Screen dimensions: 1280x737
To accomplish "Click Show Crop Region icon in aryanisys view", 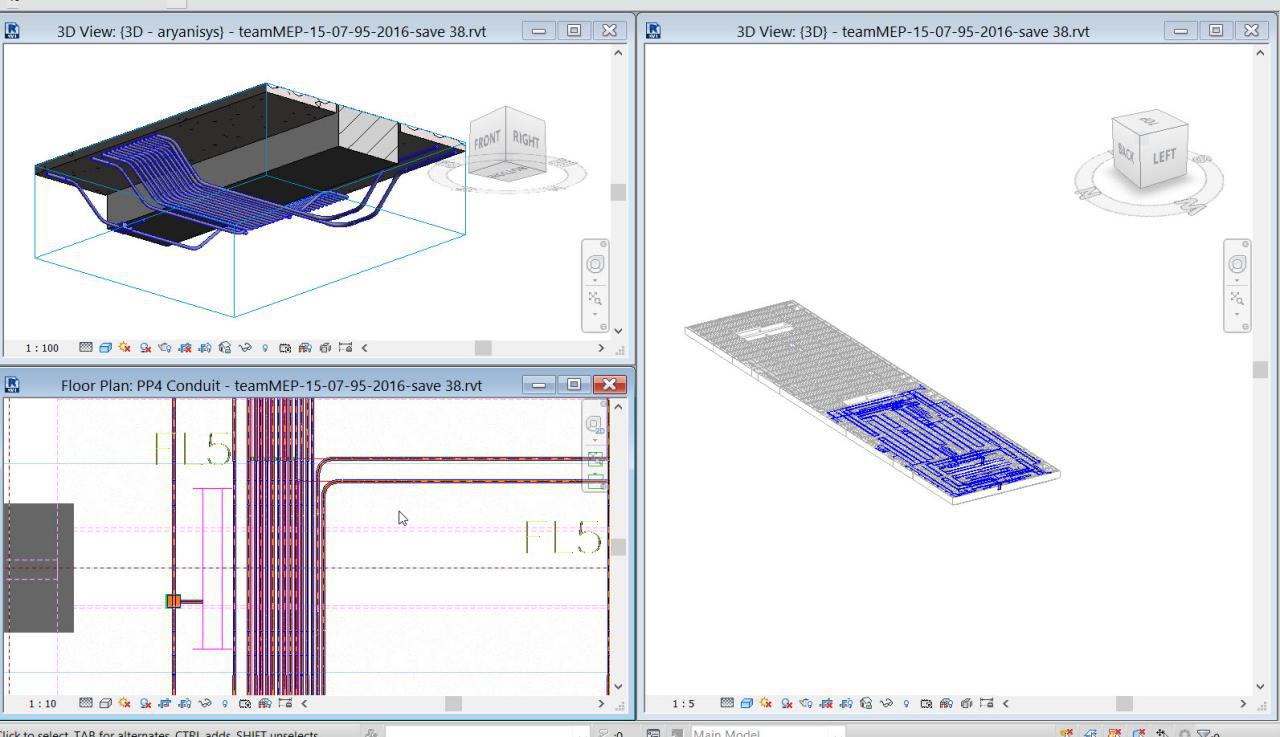I will tap(205, 348).
